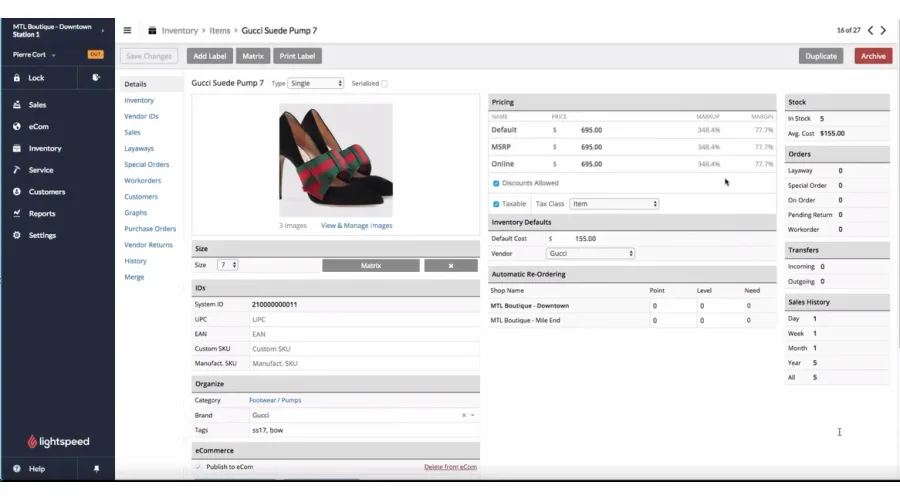The height and width of the screenshot is (500, 900).
Task: Click the Reports chart icon
Action: tap(17, 214)
